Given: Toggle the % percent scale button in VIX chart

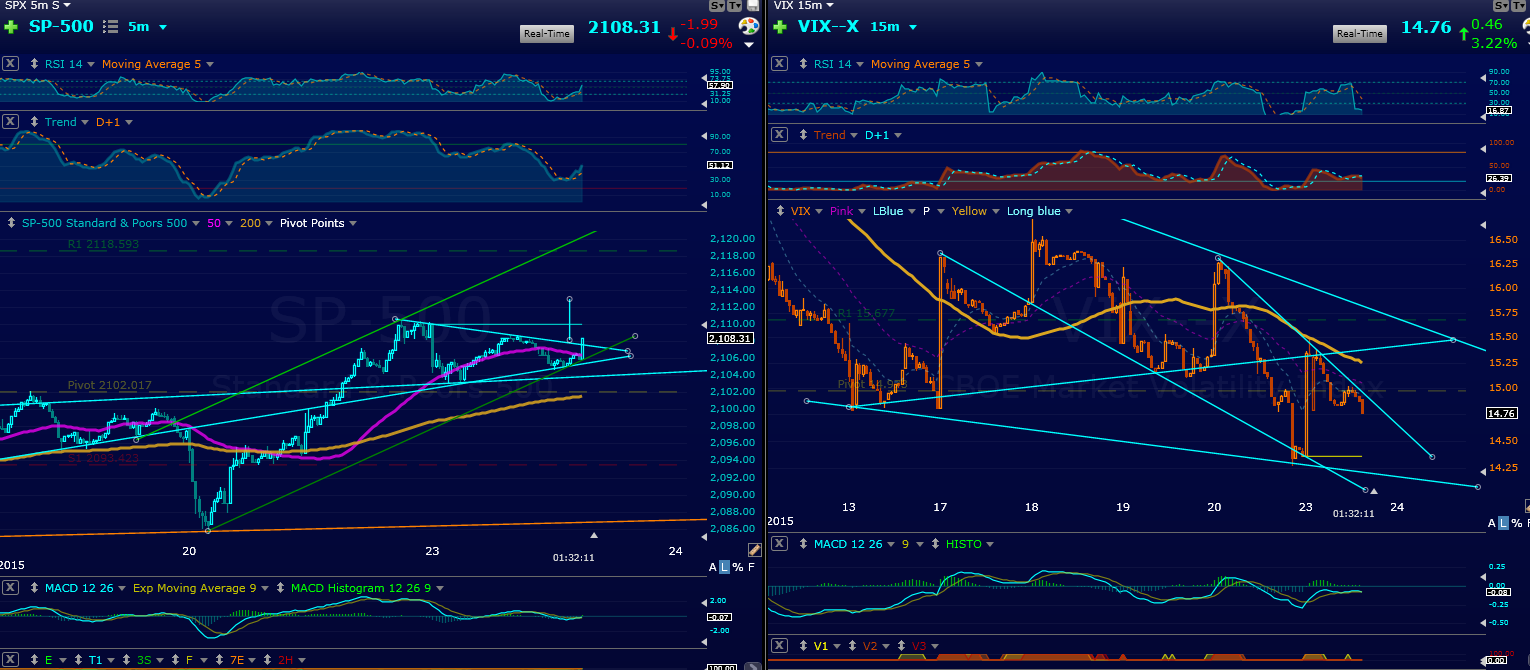Looking at the screenshot, I should coord(1517,523).
